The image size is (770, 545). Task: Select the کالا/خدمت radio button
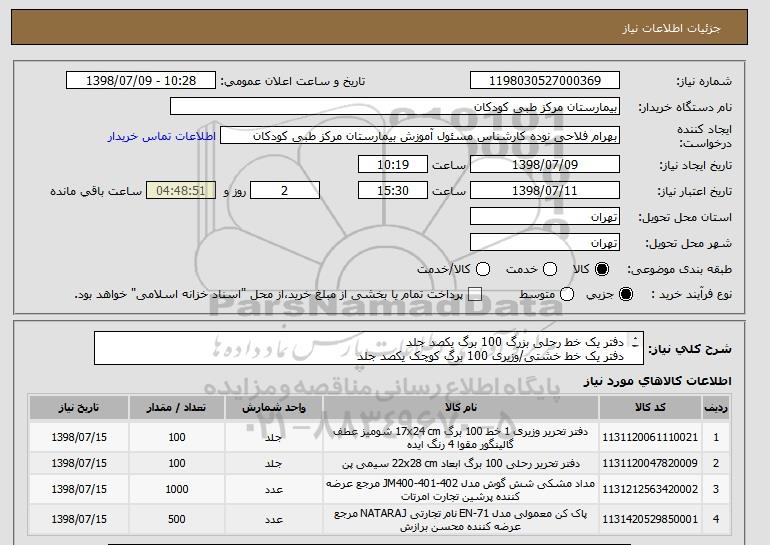click(x=483, y=269)
